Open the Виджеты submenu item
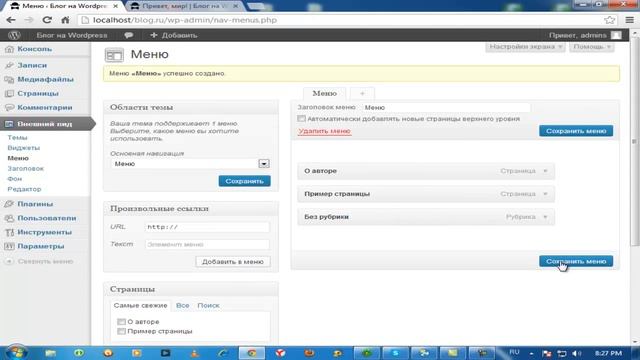The width and height of the screenshot is (640, 360). tap(23, 148)
